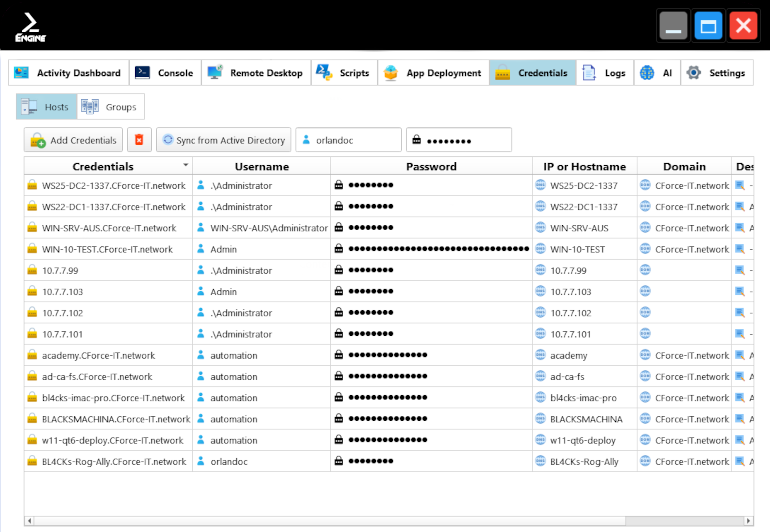Open the Credentials column sort dropdown arrow
Viewport: 770px width, 532px height.
(184, 165)
